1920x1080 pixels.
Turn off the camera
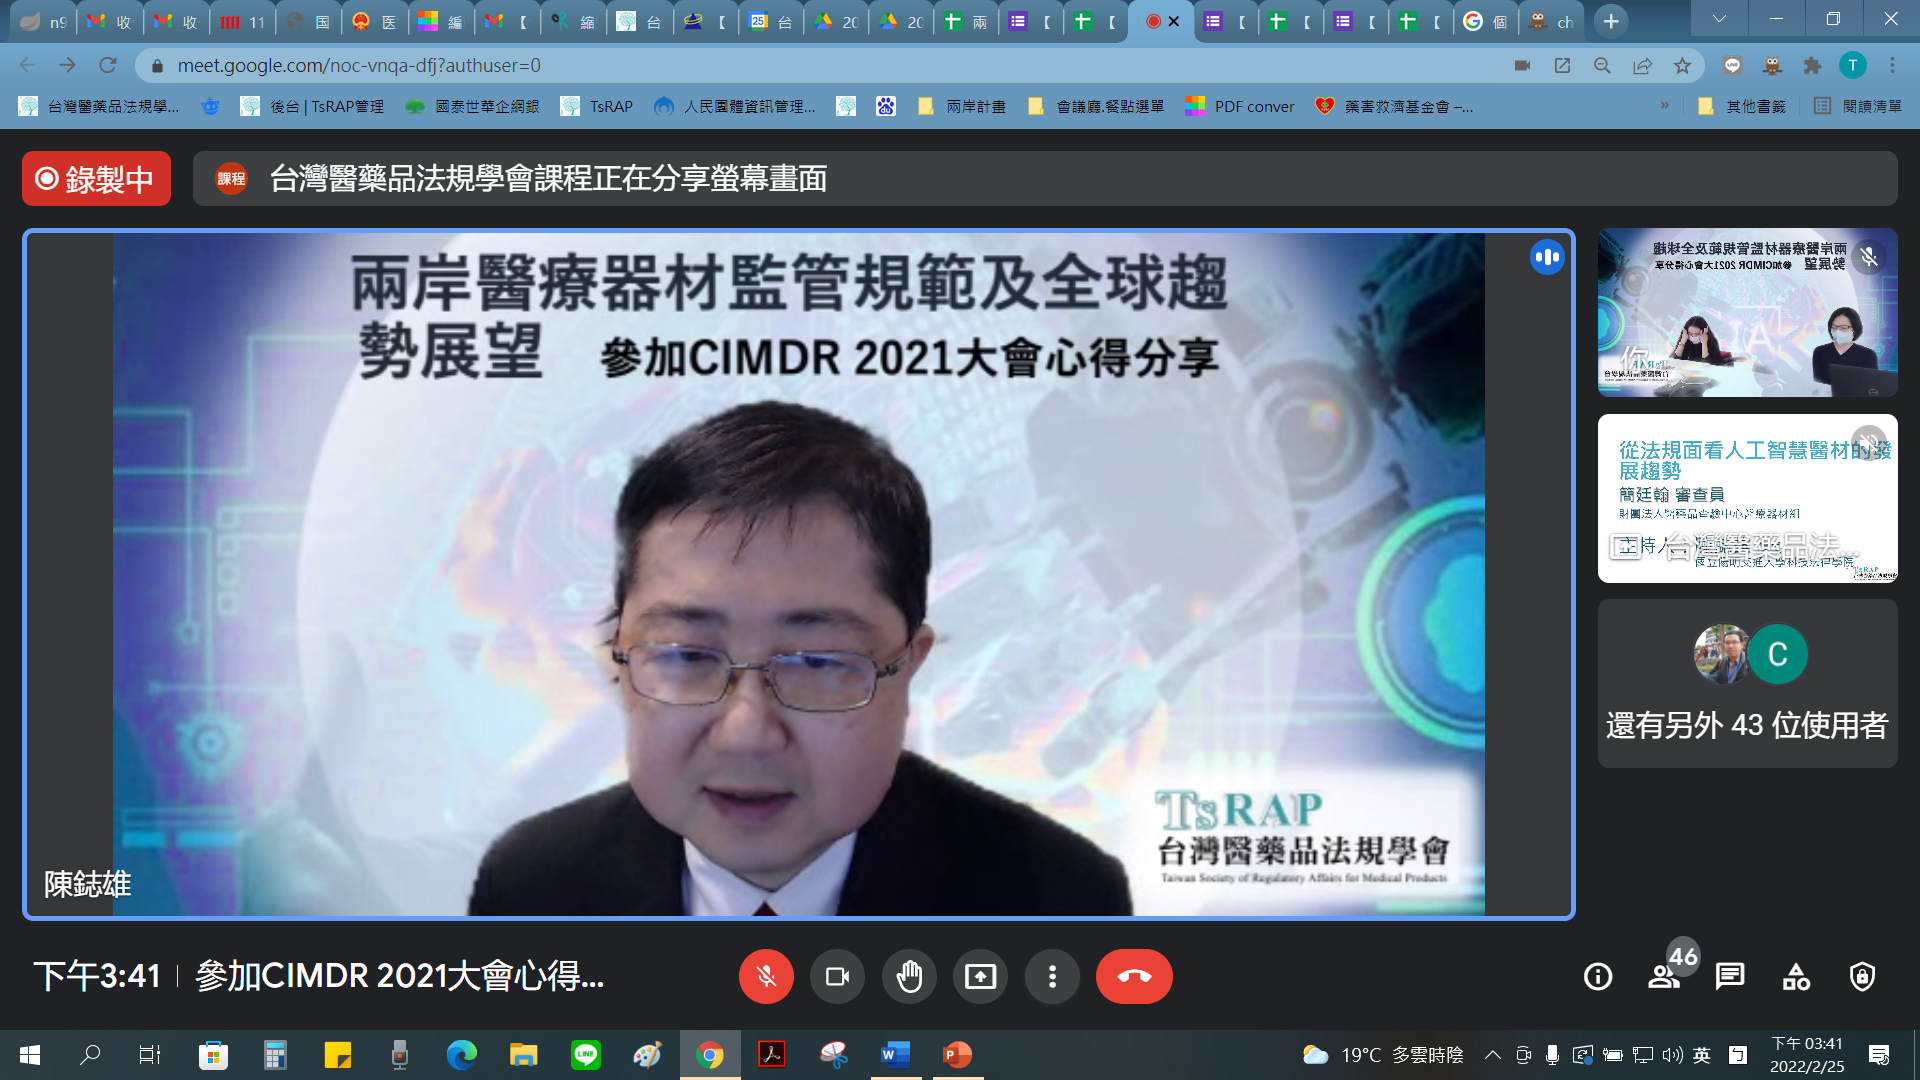(x=837, y=976)
